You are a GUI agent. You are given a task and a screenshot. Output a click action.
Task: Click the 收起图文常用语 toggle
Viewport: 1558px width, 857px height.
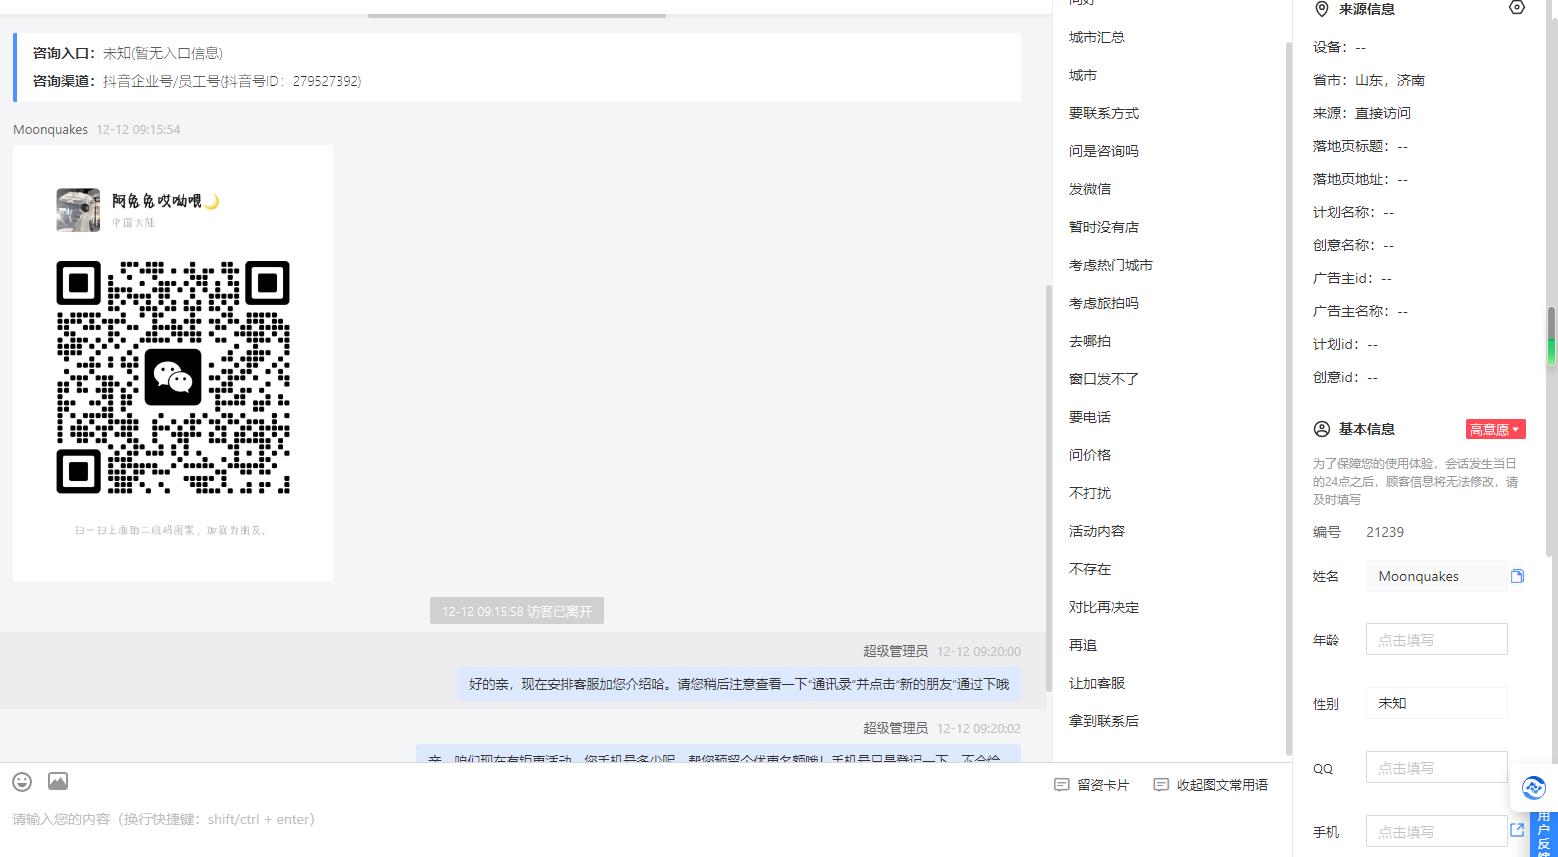(x=1210, y=785)
